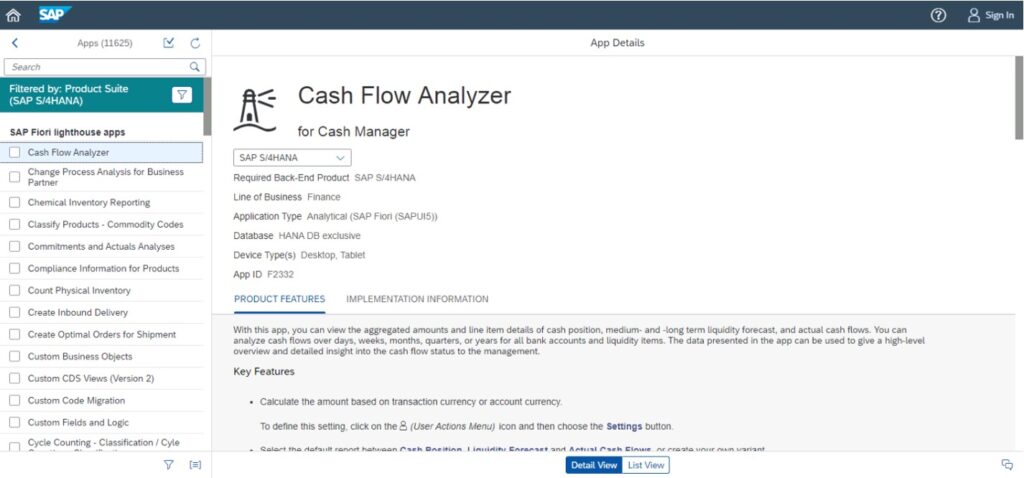Click the filter icon in Product Suite banner
This screenshot has height=478, width=1024.
(181, 95)
